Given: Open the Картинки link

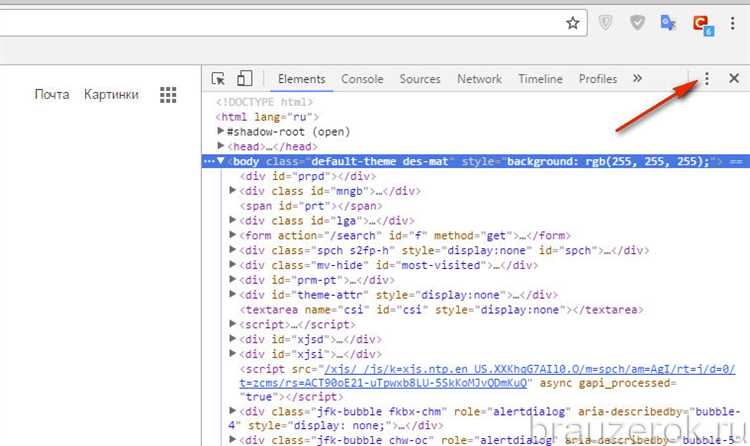Looking at the screenshot, I should click(x=111, y=94).
